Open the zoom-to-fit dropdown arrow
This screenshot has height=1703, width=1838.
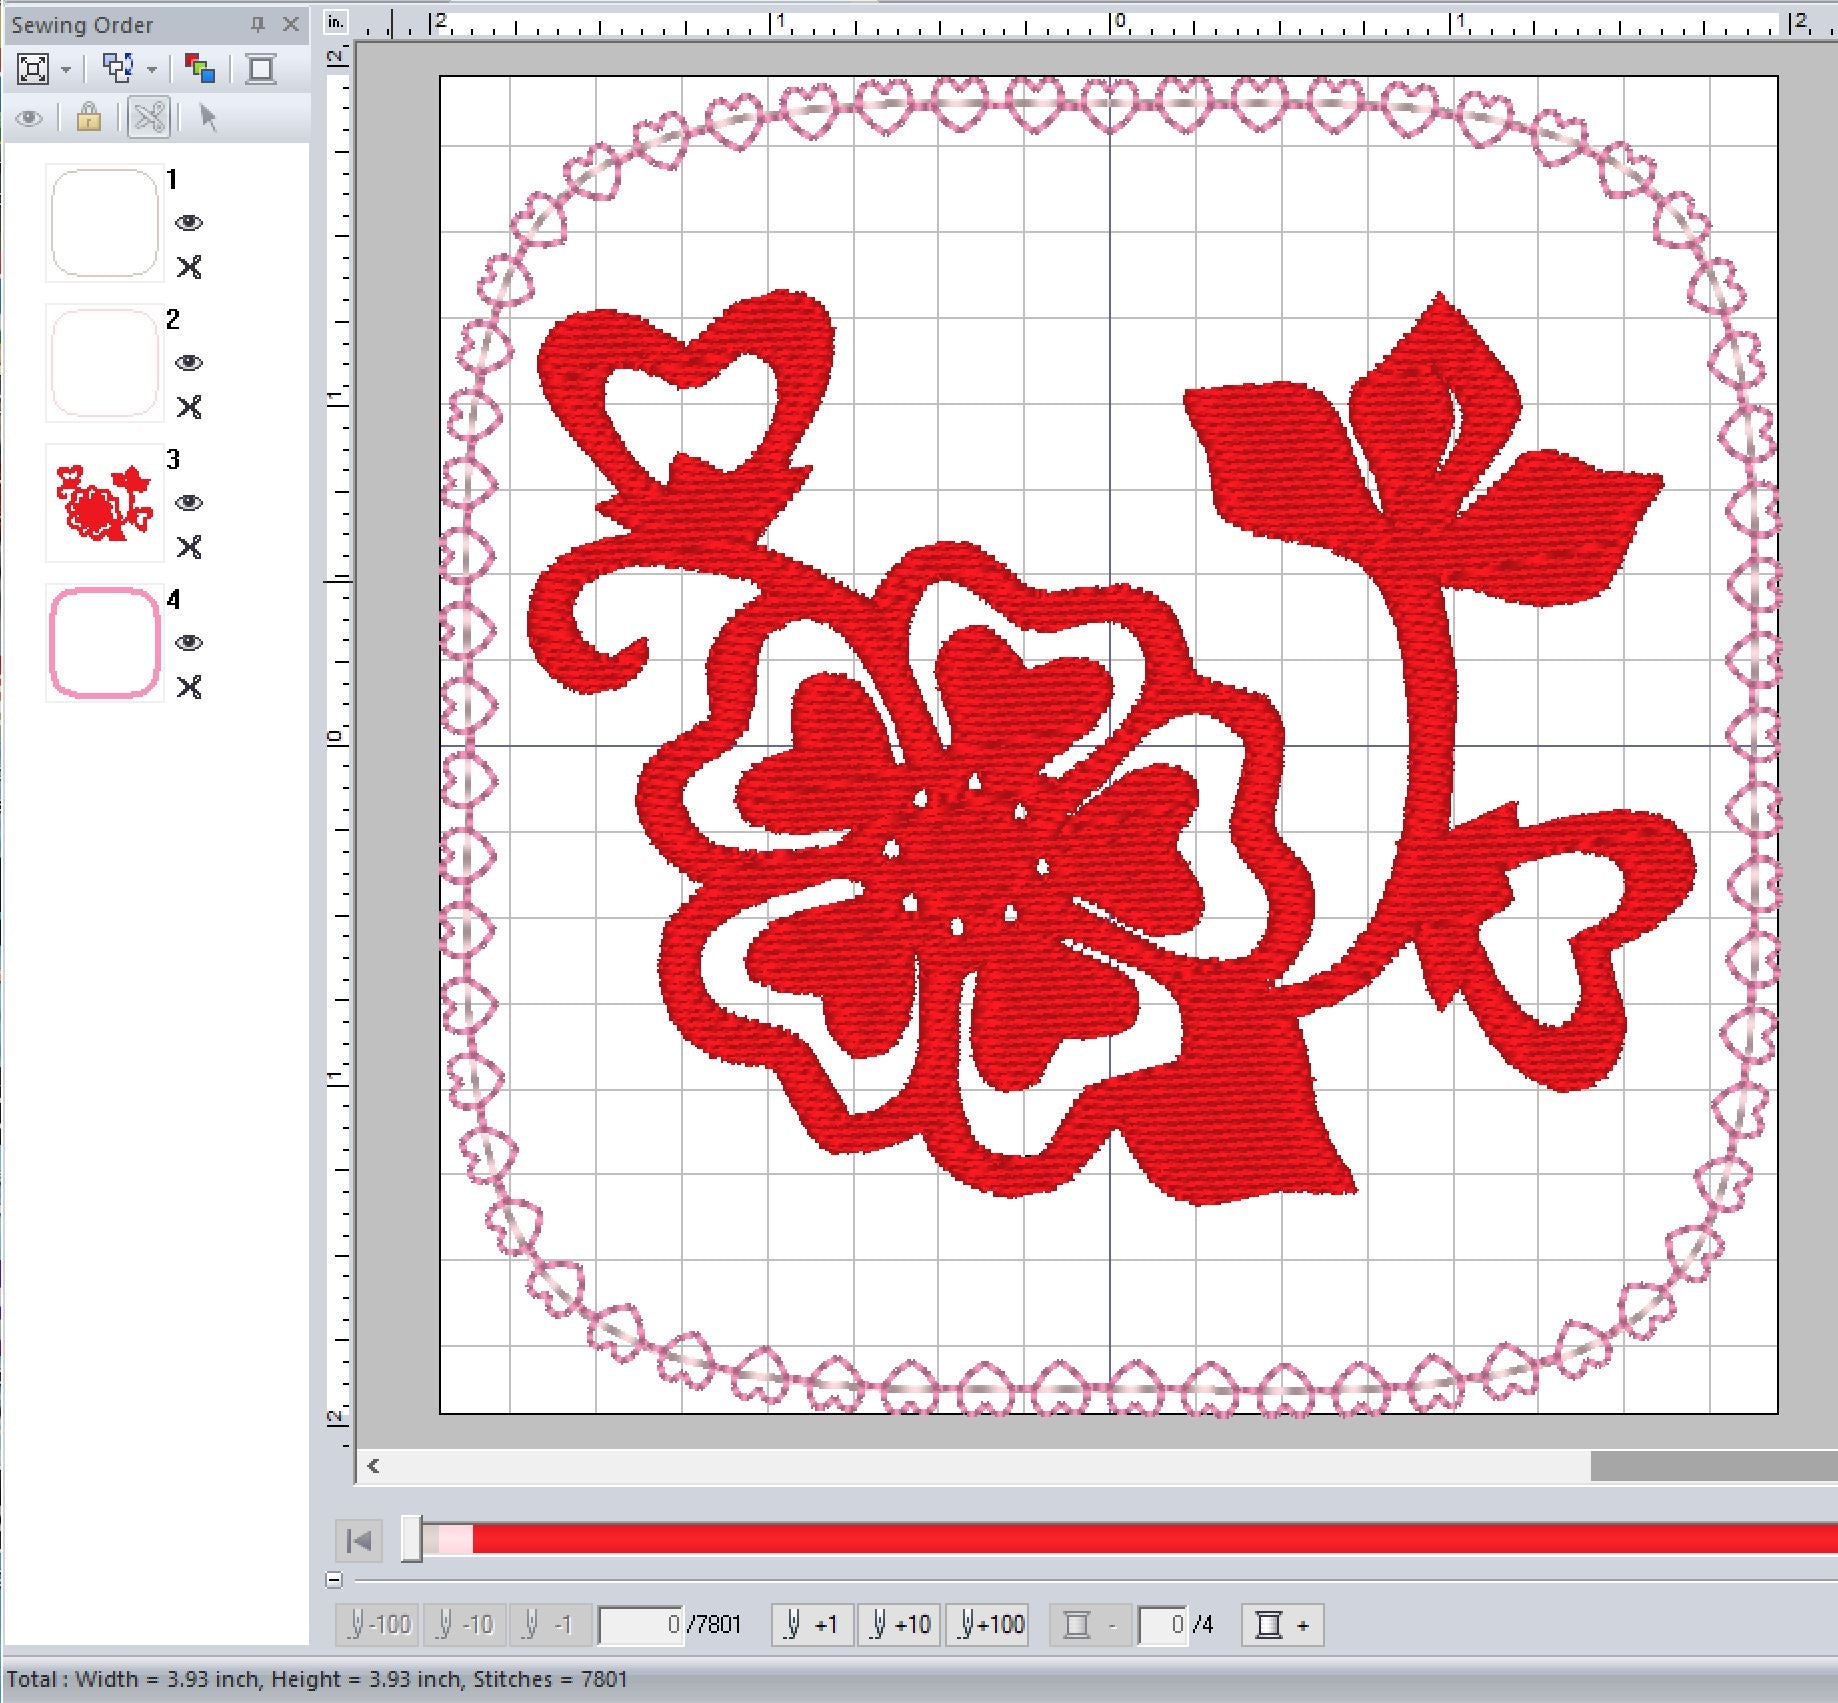coord(66,70)
